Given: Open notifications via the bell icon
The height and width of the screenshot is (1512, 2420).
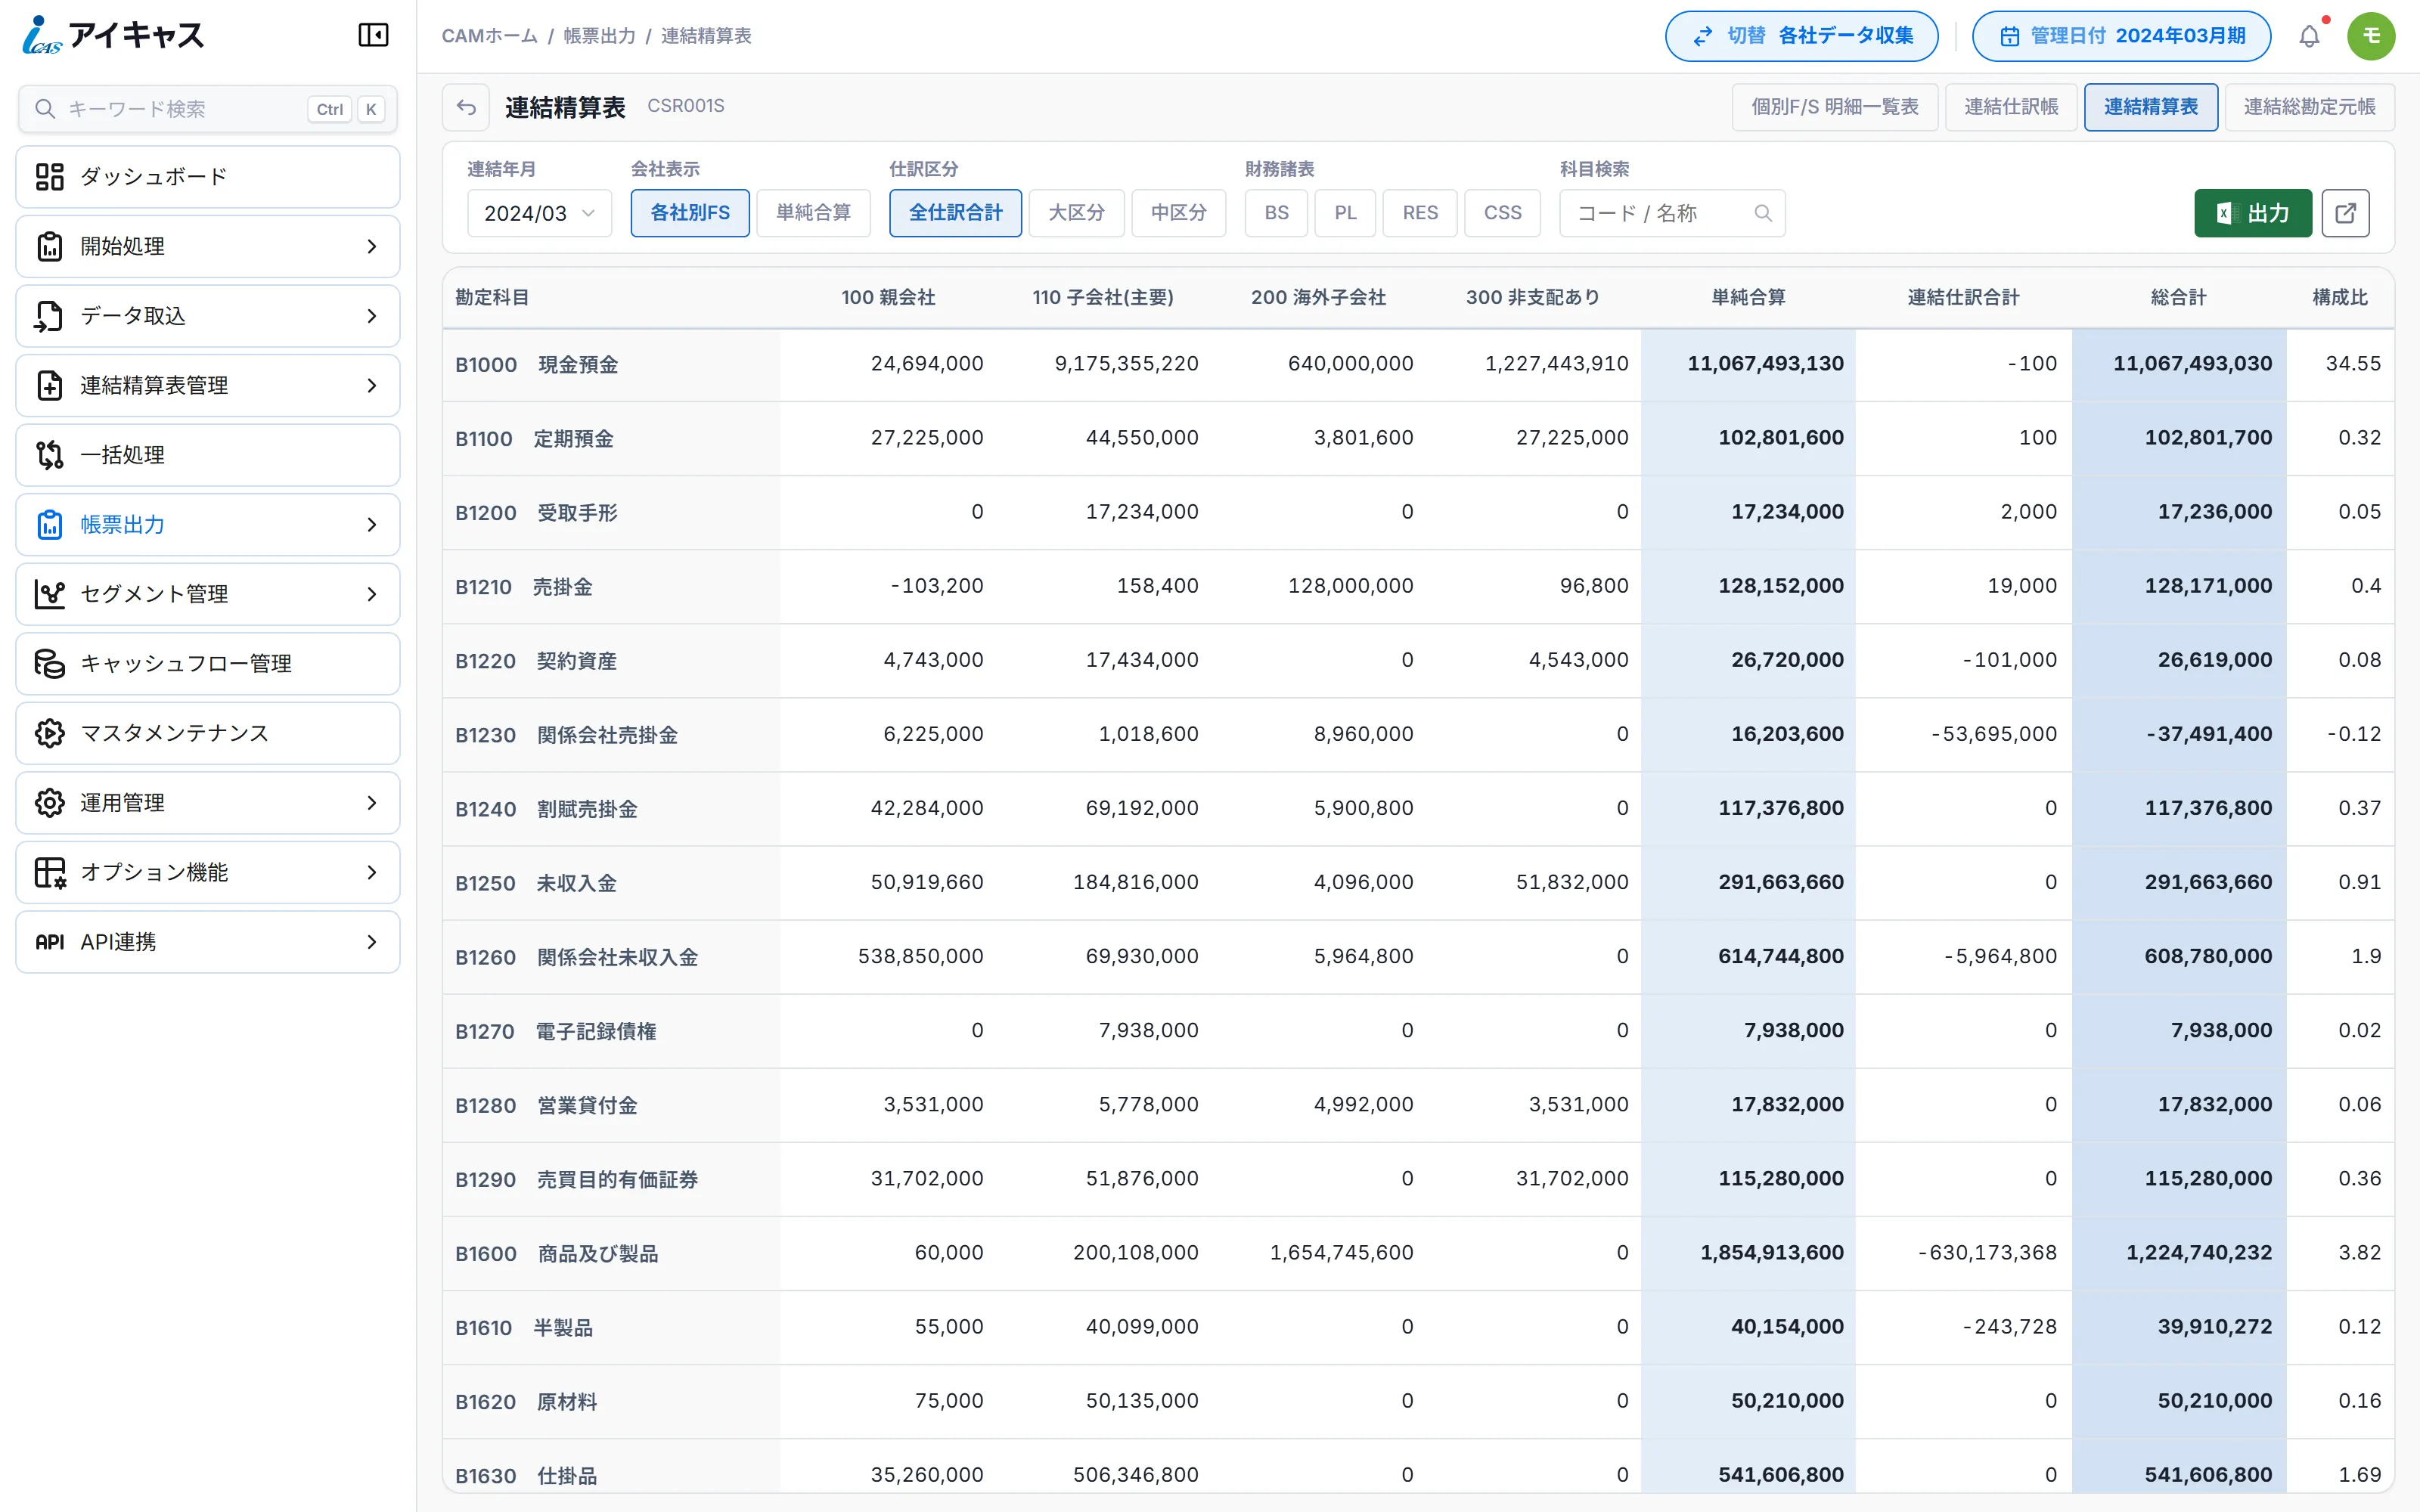Looking at the screenshot, I should [2309, 36].
